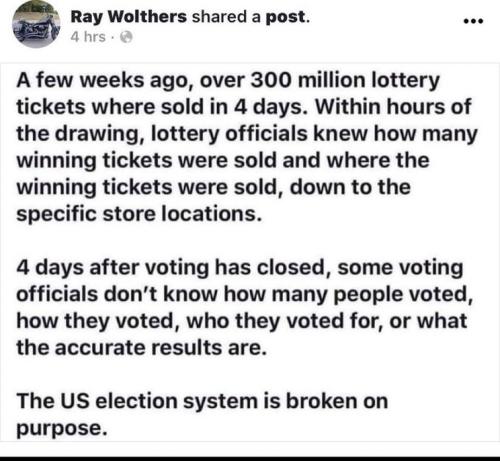Click the '4 hrs' timestamp

tap(88, 37)
